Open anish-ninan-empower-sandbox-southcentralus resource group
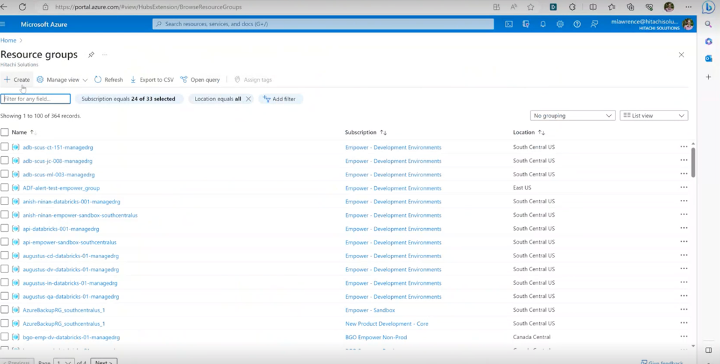The width and height of the screenshot is (720, 364). coord(80,215)
